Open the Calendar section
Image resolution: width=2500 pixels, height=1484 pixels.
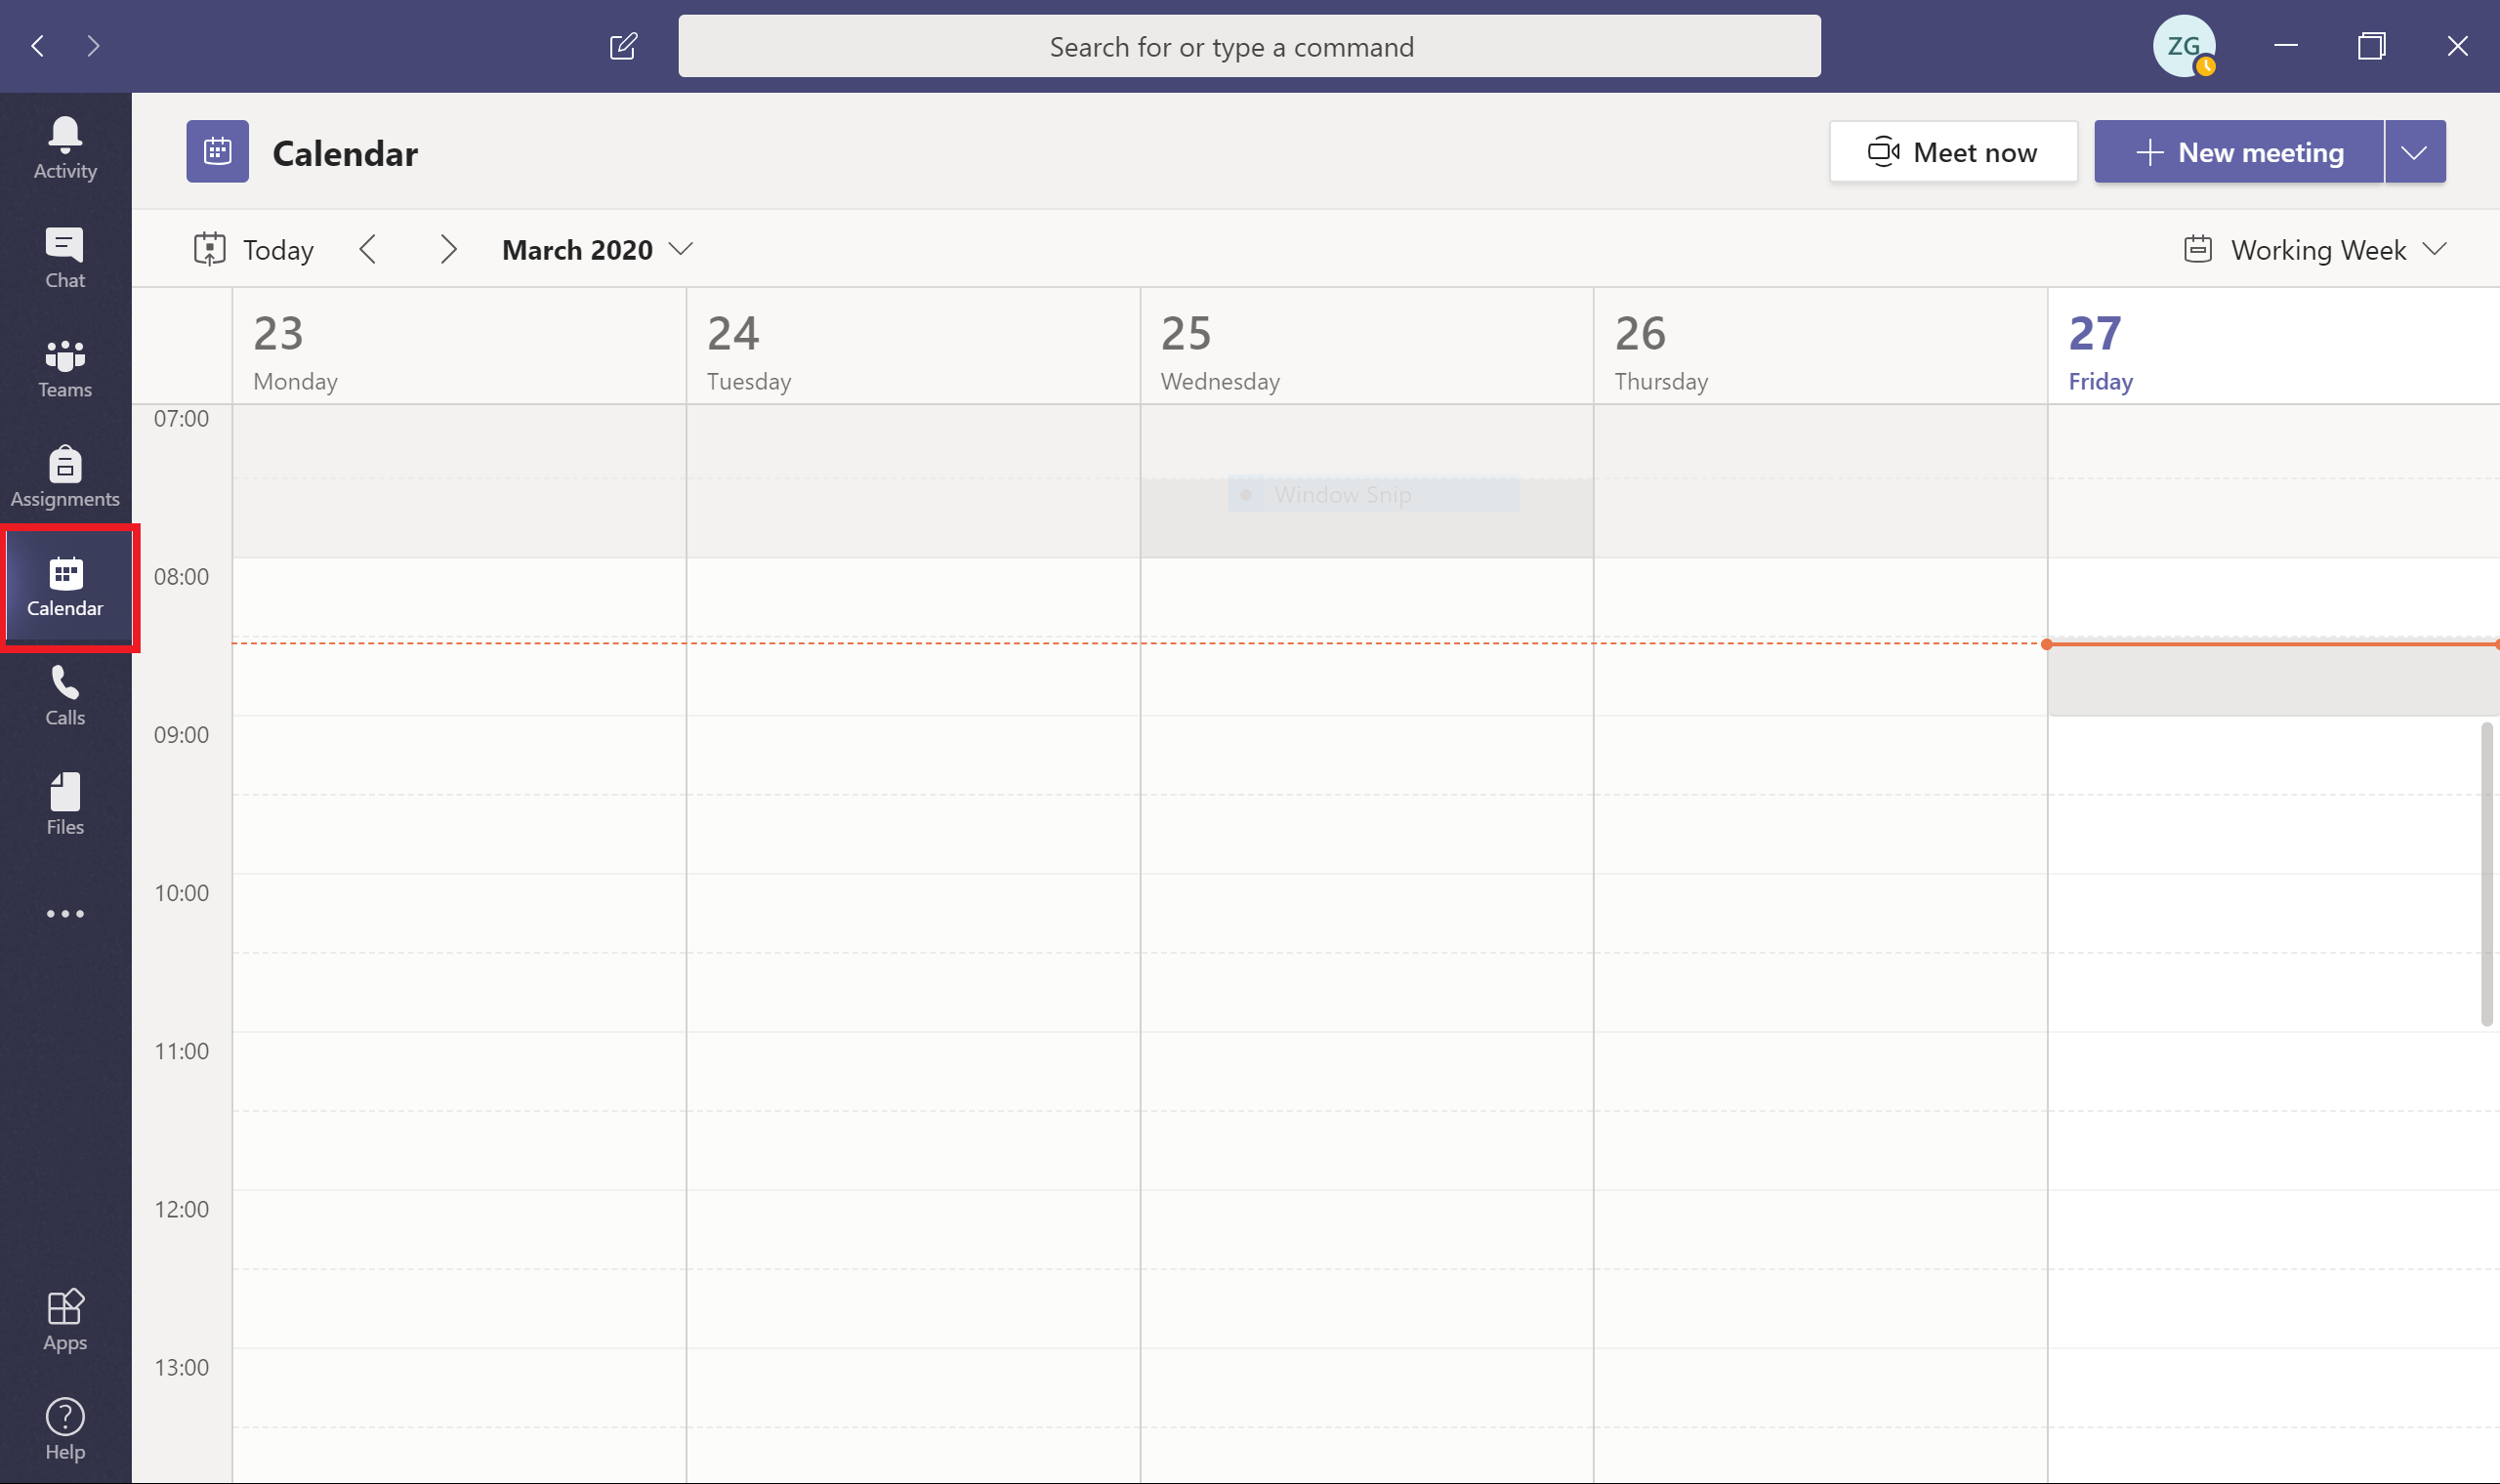coord(65,585)
